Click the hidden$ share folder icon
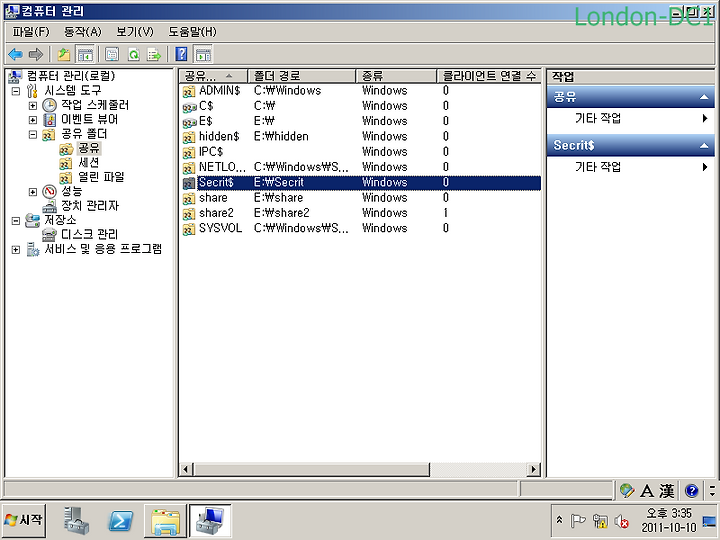The height and width of the screenshot is (540, 720). tap(189, 137)
